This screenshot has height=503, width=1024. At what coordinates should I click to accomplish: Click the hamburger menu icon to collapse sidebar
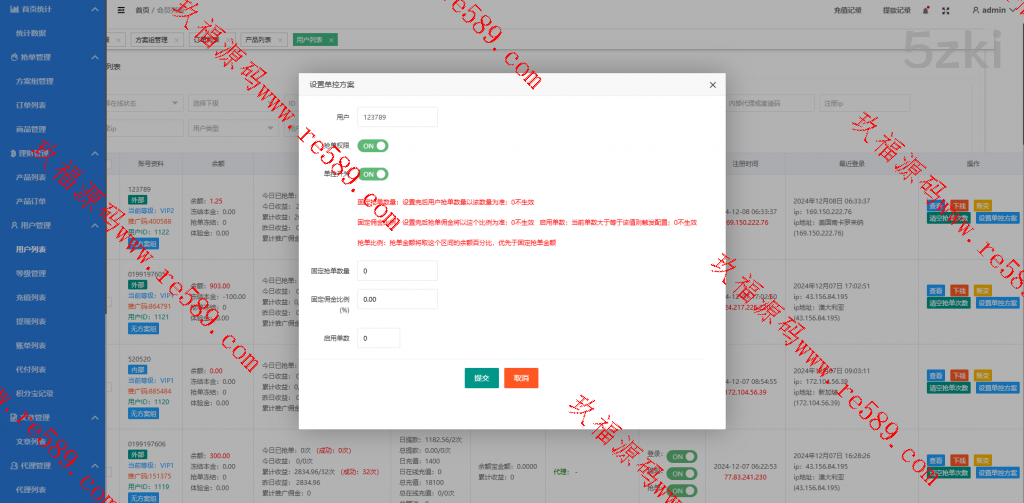click(x=121, y=10)
